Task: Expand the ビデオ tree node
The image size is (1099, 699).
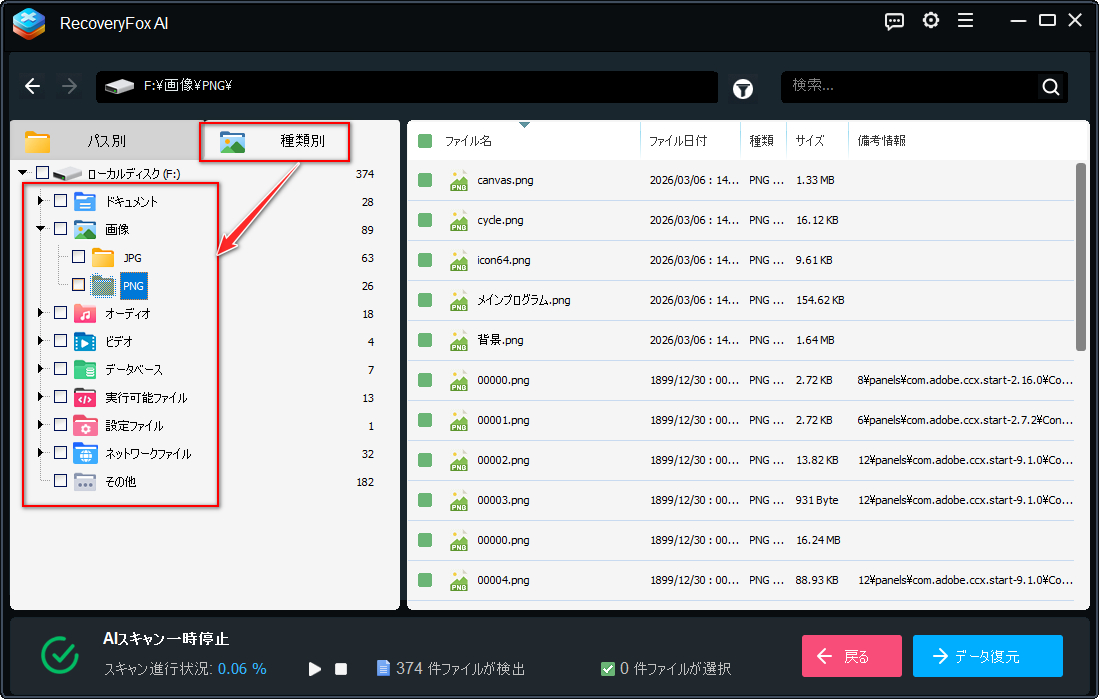Action: point(41,341)
